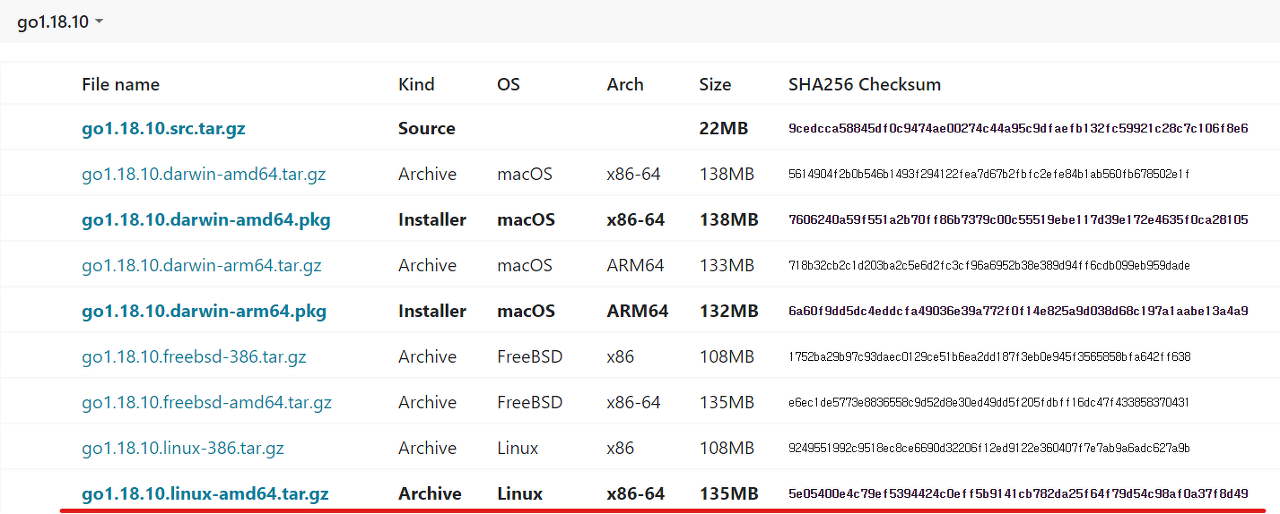Open go1.18.10.darwin-amd64.tar.gz download link
This screenshot has width=1280, height=514.
(x=204, y=174)
